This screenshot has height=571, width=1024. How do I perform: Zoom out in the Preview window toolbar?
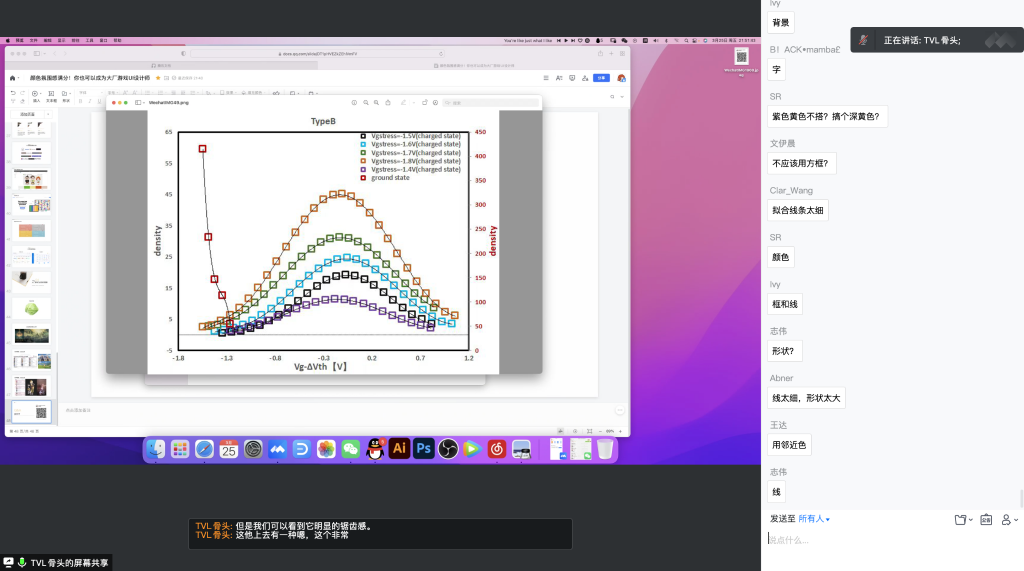366,103
